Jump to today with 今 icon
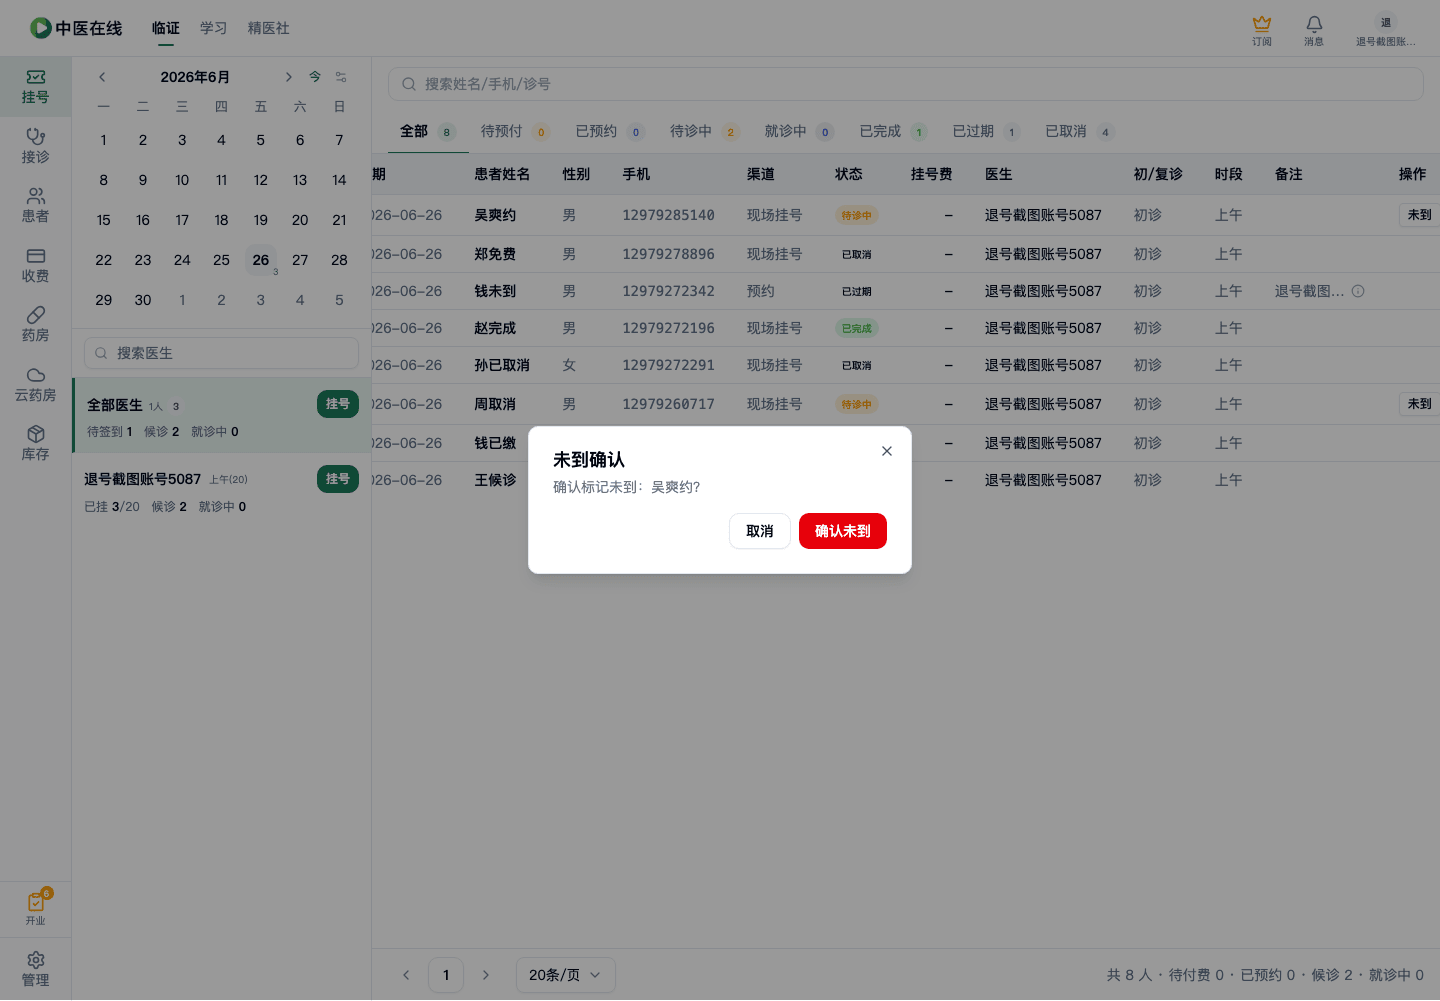The image size is (1440, 1001). (315, 77)
